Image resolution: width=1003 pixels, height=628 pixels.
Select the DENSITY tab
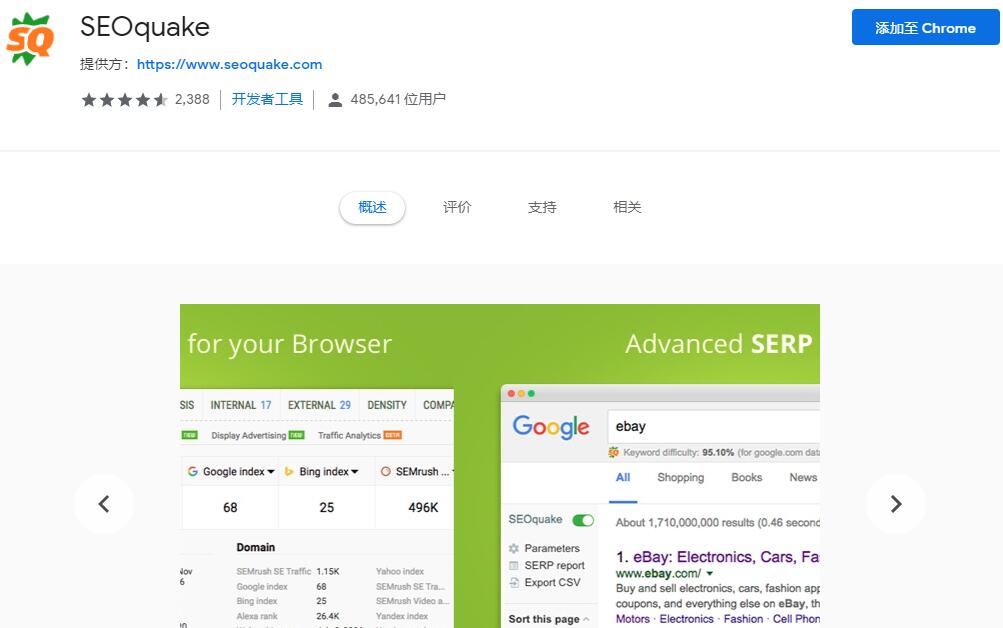(387, 405)
